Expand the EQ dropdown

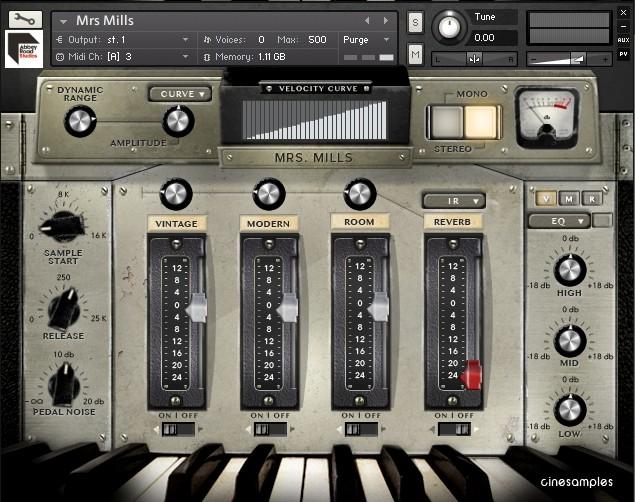tap(559, 220)
